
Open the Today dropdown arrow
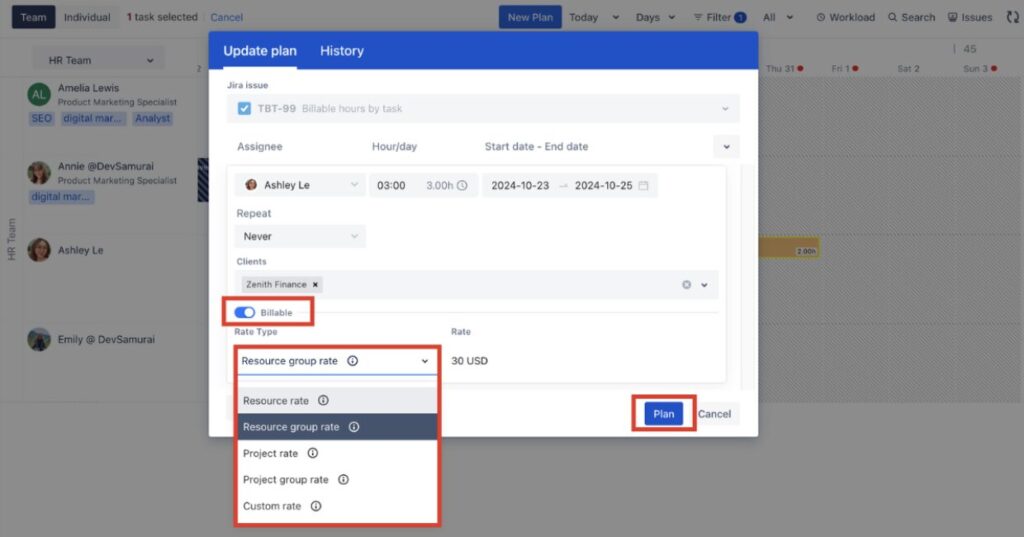615,17
